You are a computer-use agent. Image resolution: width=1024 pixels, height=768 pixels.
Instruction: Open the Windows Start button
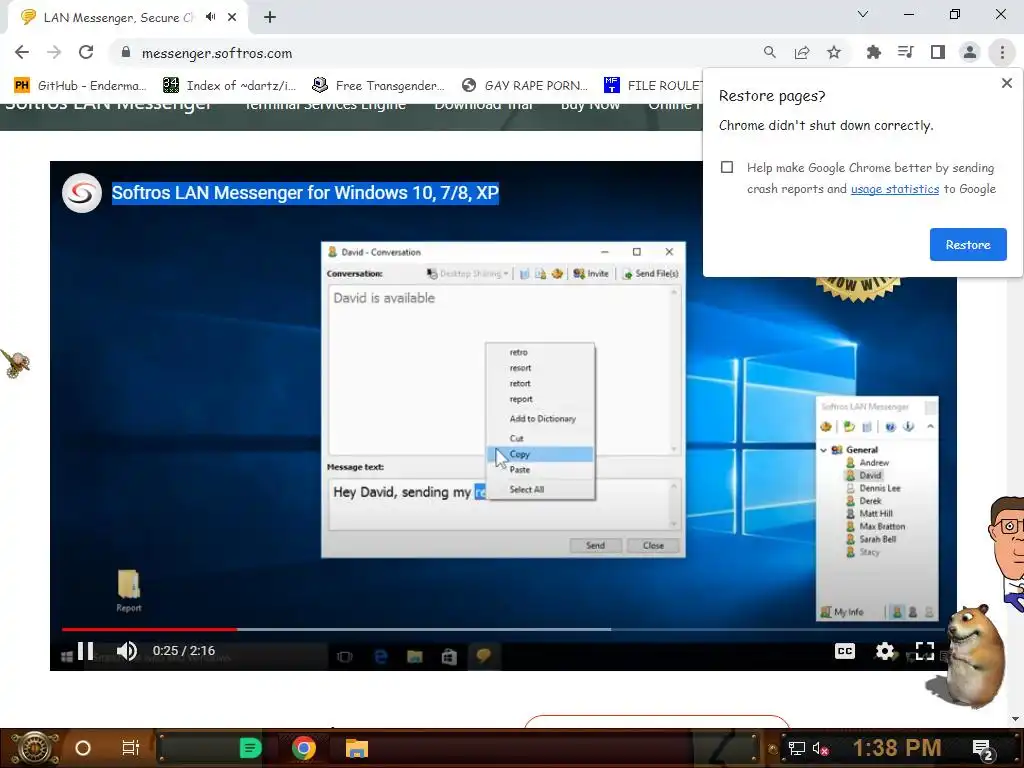click(34, 748)
